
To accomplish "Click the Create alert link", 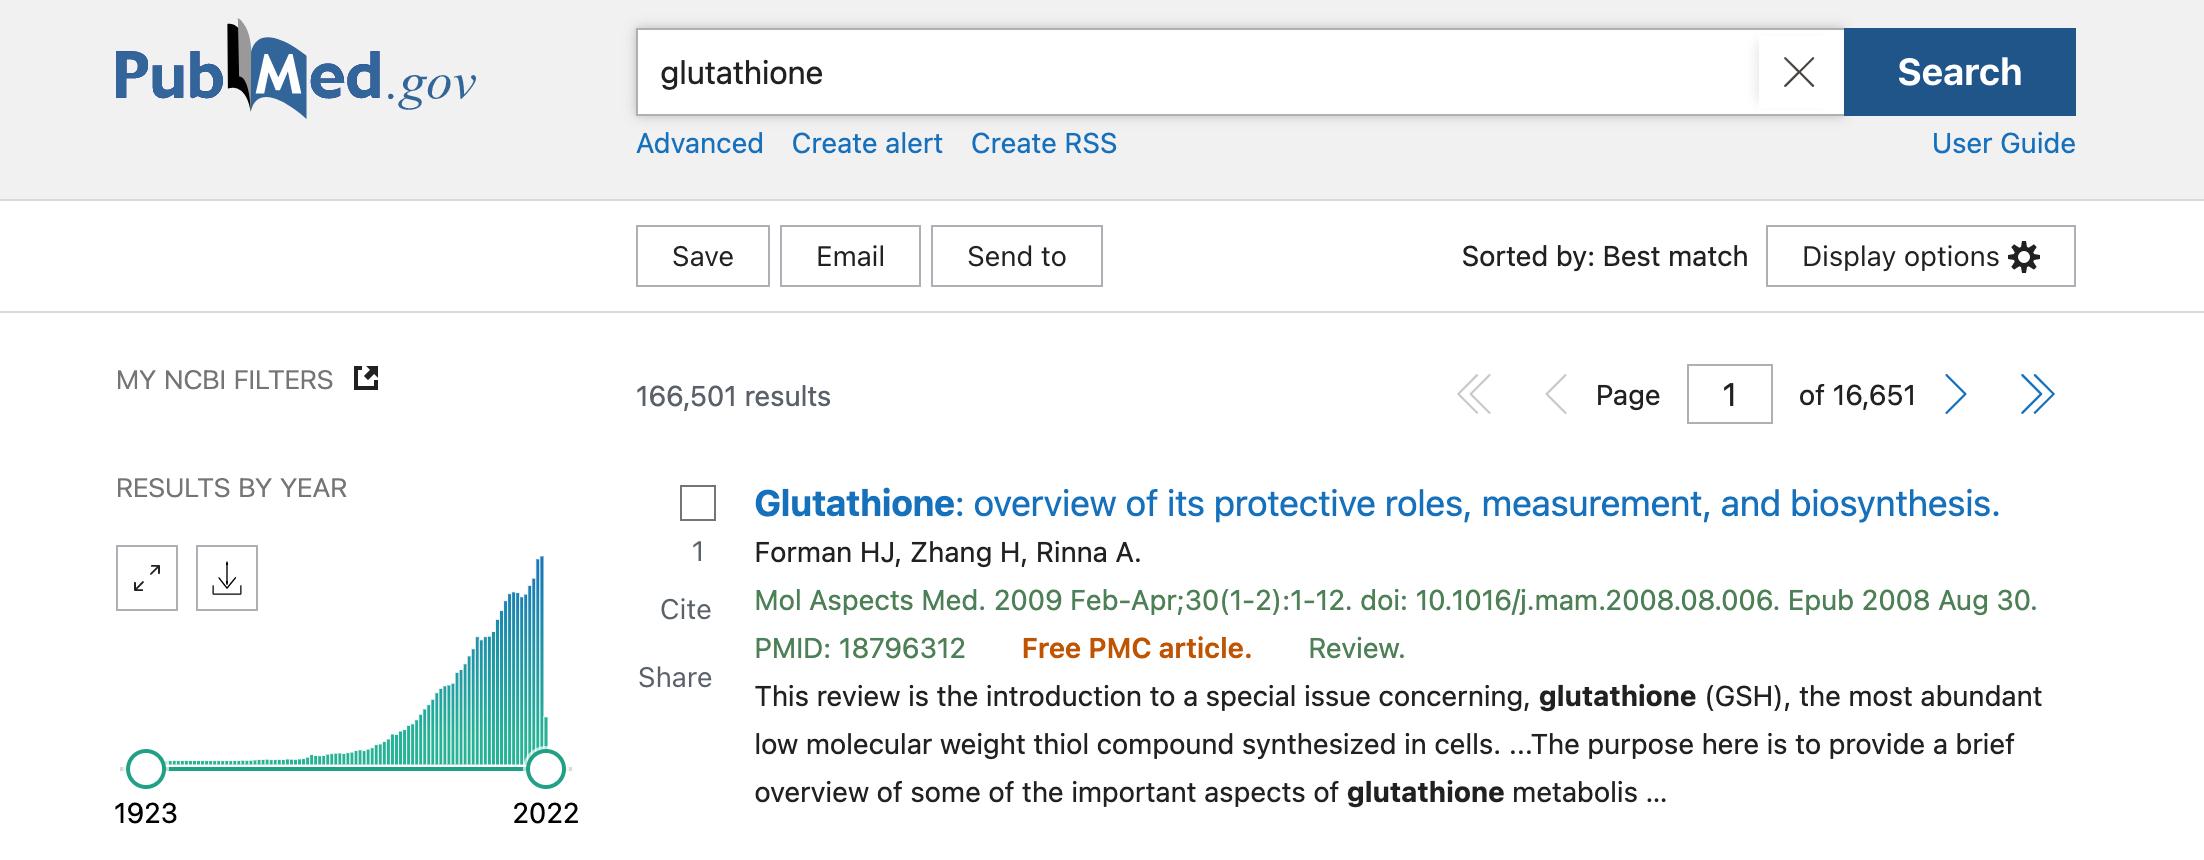I will pos(867,144).
